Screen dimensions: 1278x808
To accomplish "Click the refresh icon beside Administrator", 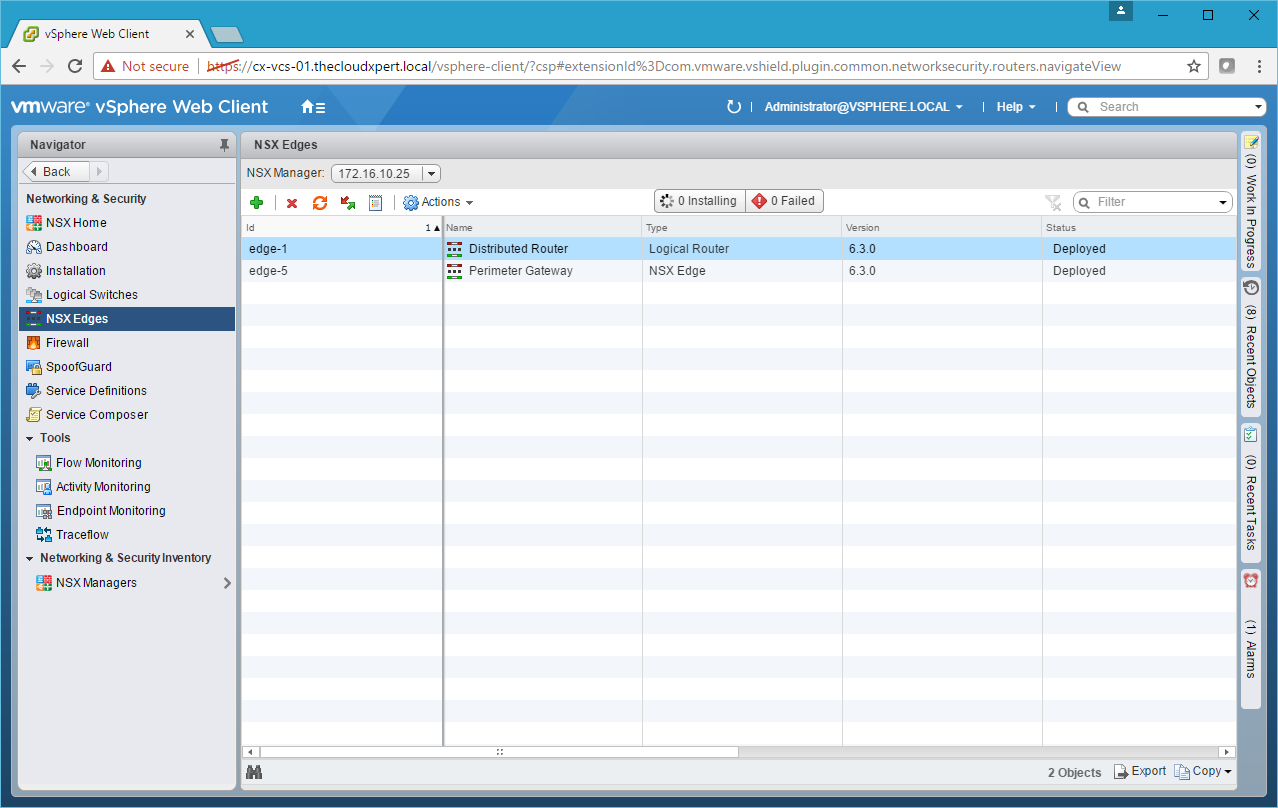I will pyautogui.click(x=734, y=107).
